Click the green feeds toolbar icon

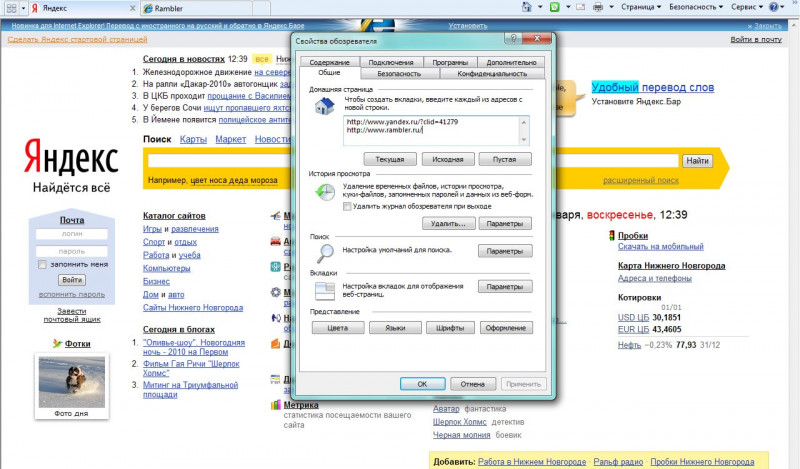555,7
